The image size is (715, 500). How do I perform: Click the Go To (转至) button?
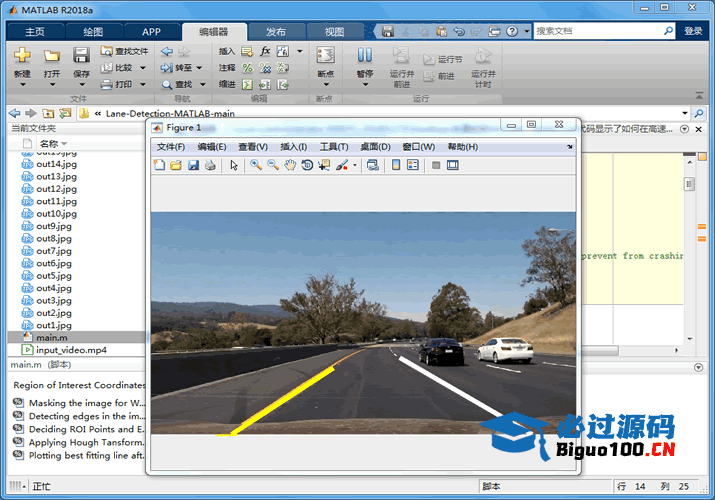click(177, 67)
